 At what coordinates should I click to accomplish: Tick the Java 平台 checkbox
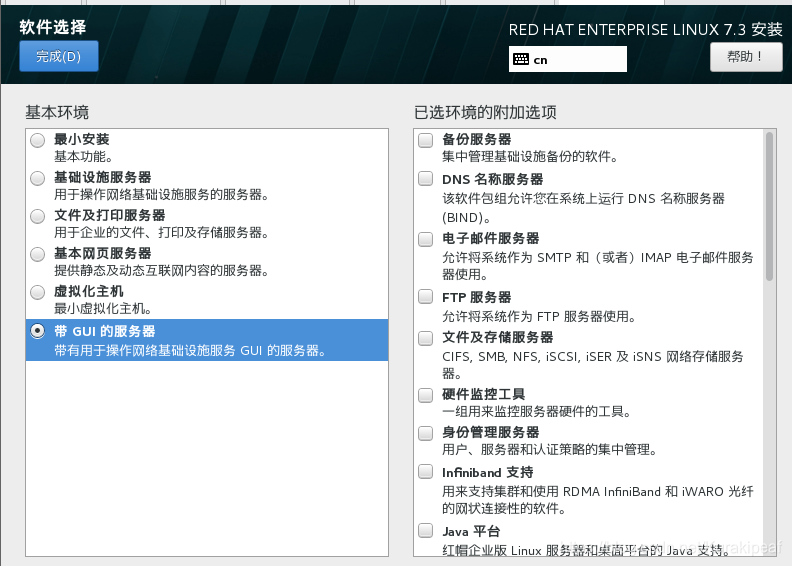[x=425, y=531]
